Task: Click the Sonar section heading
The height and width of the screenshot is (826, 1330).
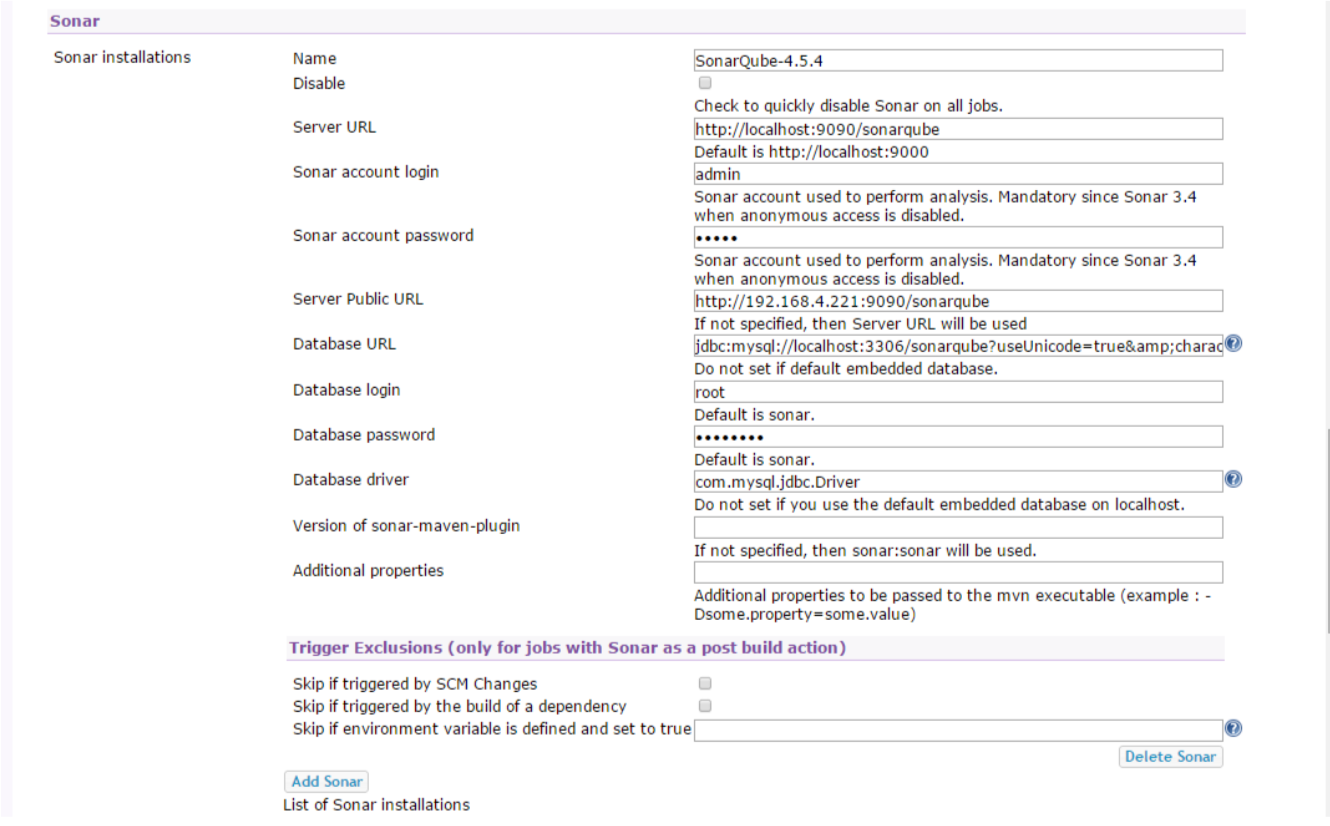Action: (x=75, y=21)
